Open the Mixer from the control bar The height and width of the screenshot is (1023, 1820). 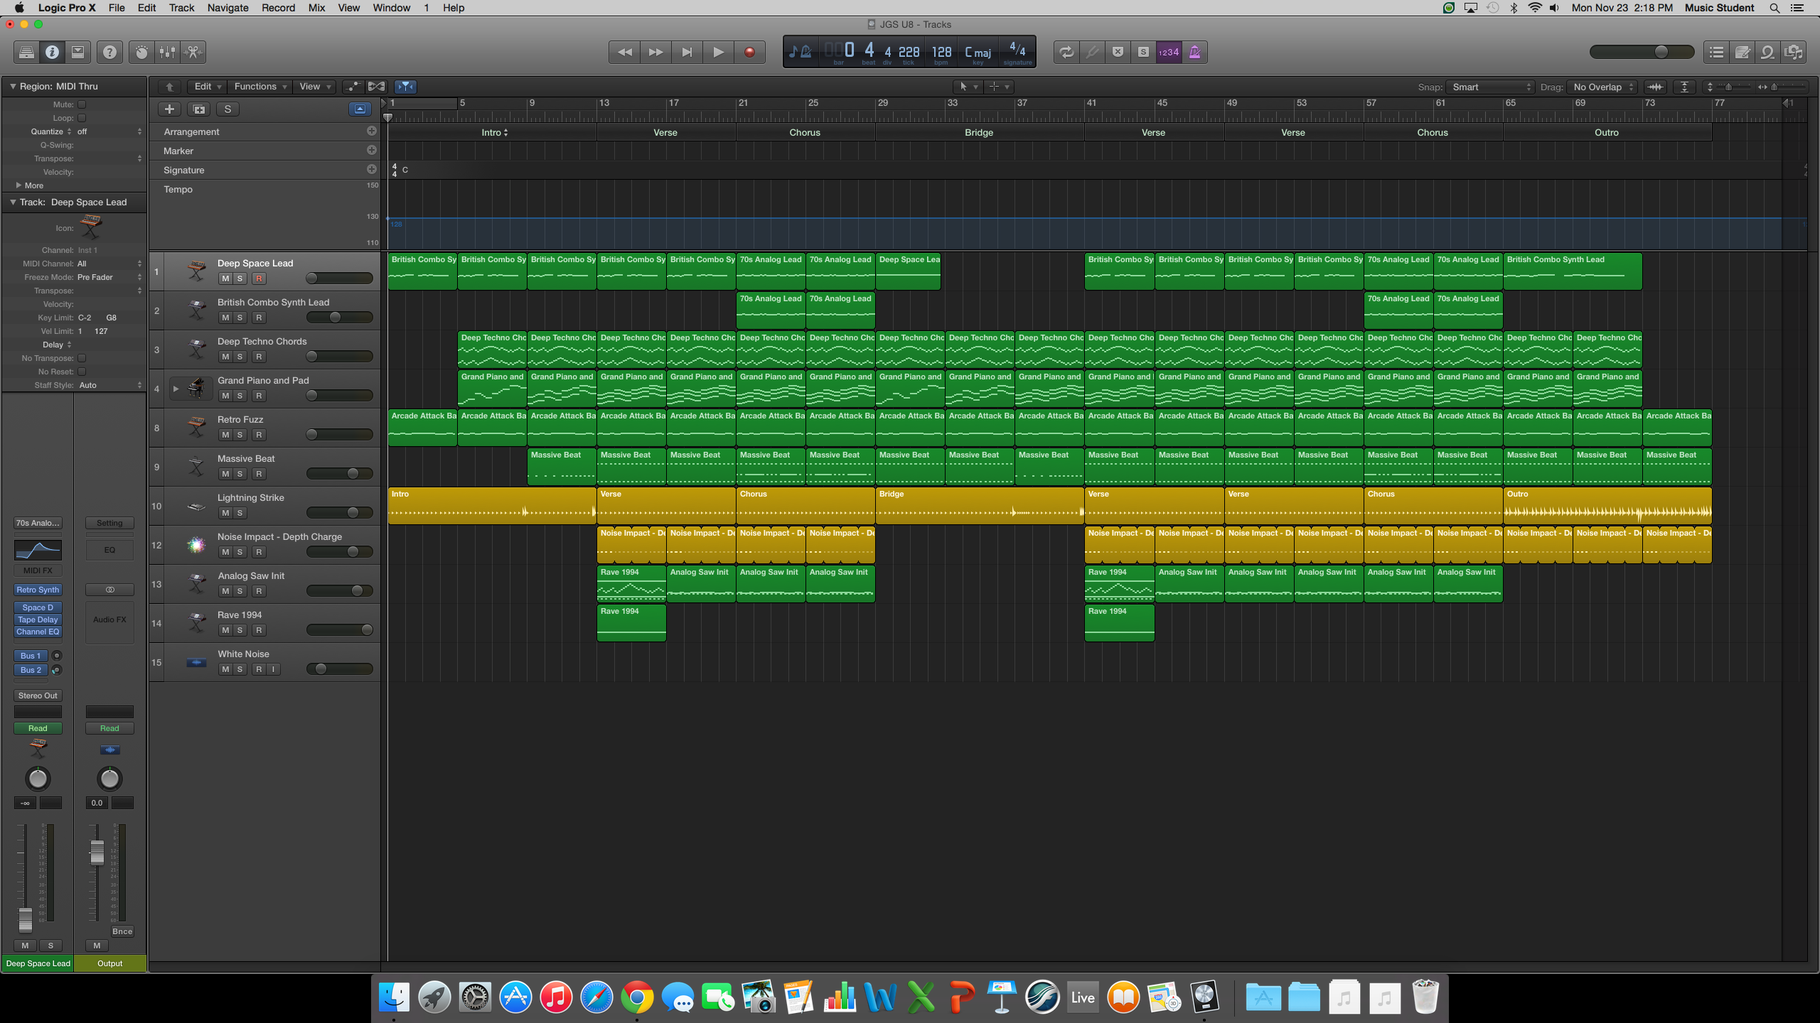[167, 52]
